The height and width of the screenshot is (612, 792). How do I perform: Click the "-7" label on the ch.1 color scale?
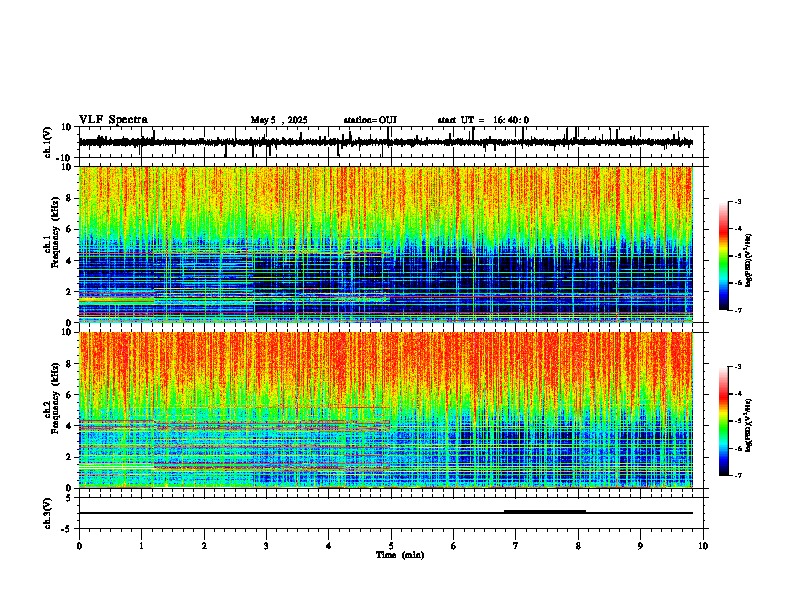[737, 310]
